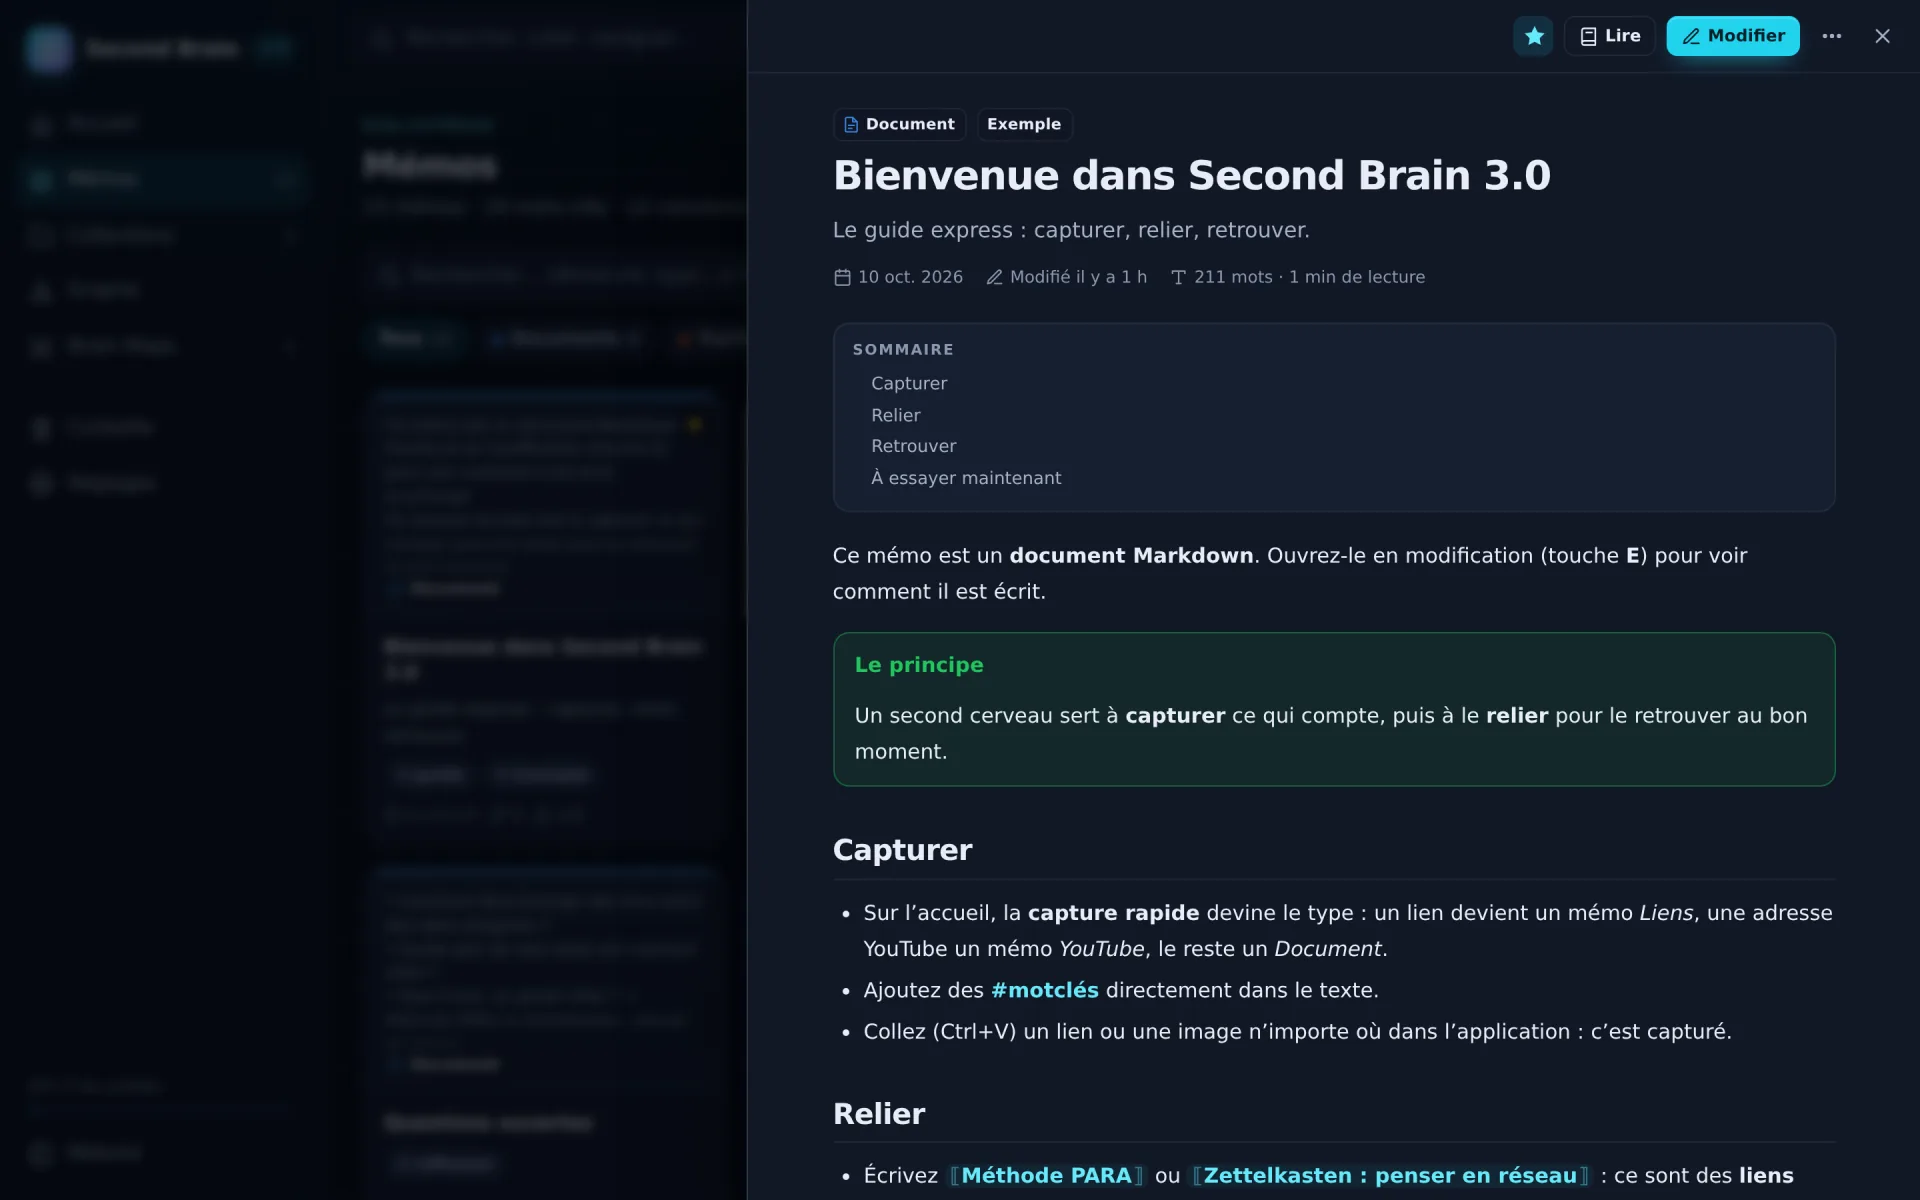The height and width of the screenshot is (1200, 1920).
Task: Click the text 1 min de lecture
Action: pyautogui.click(x=1357, y=277)
